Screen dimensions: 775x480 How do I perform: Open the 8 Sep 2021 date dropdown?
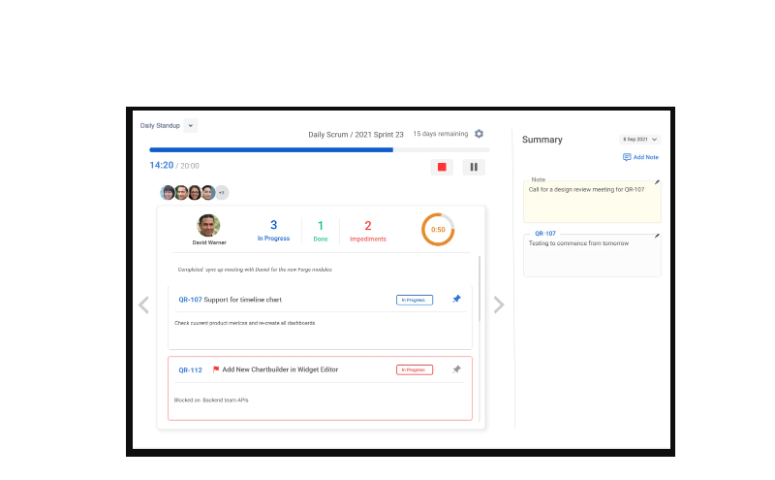point(640,140)
